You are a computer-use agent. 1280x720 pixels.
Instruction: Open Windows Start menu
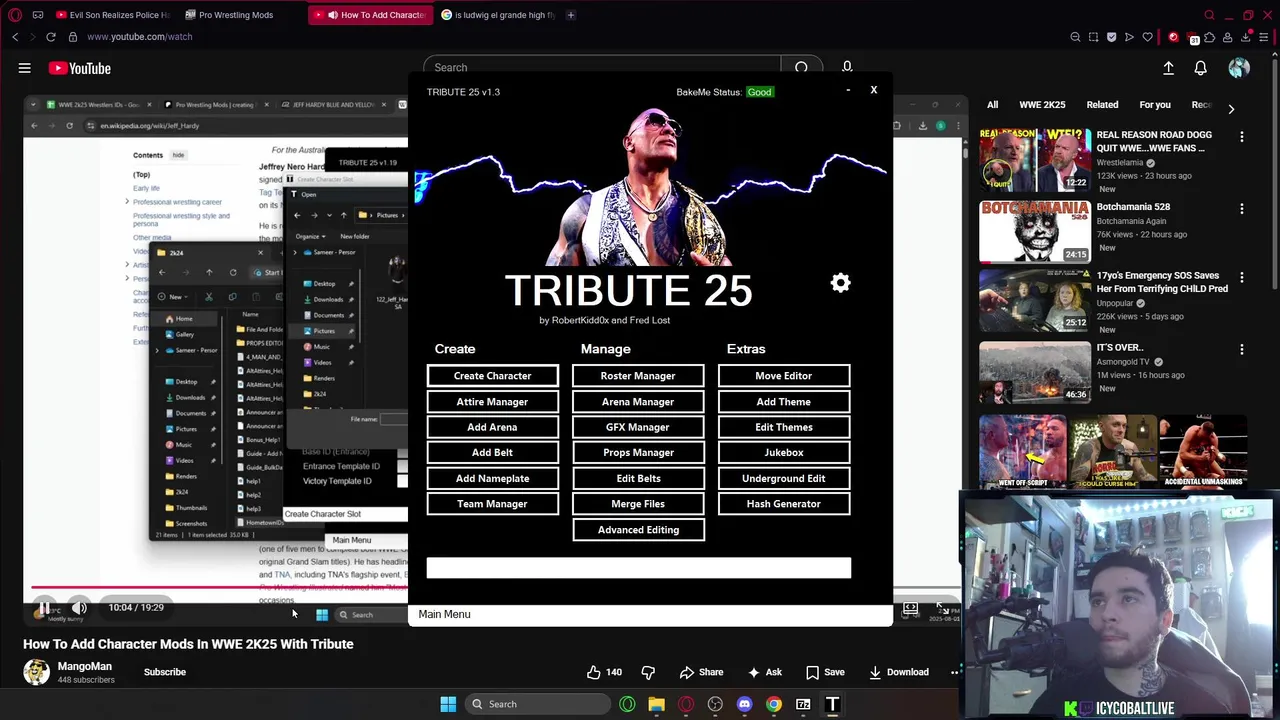pos(448,704)
